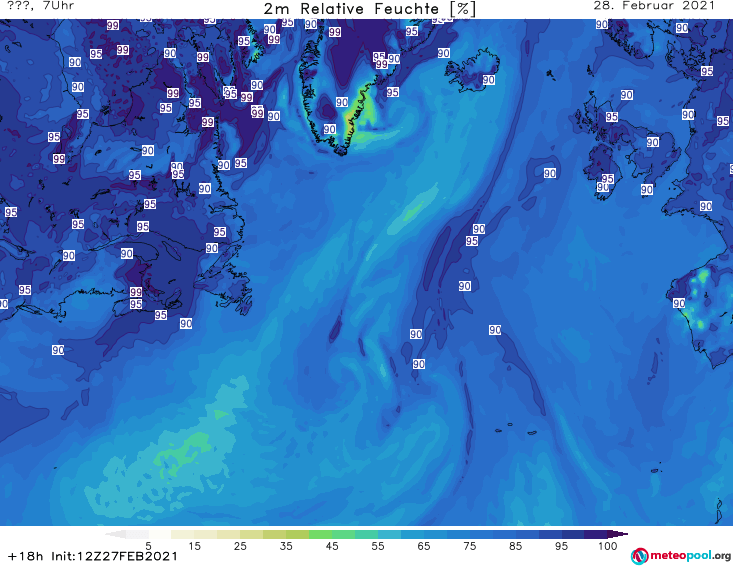Click legend value "95" on the color scale
733x566 pixels.
click(x=561, y=546)
